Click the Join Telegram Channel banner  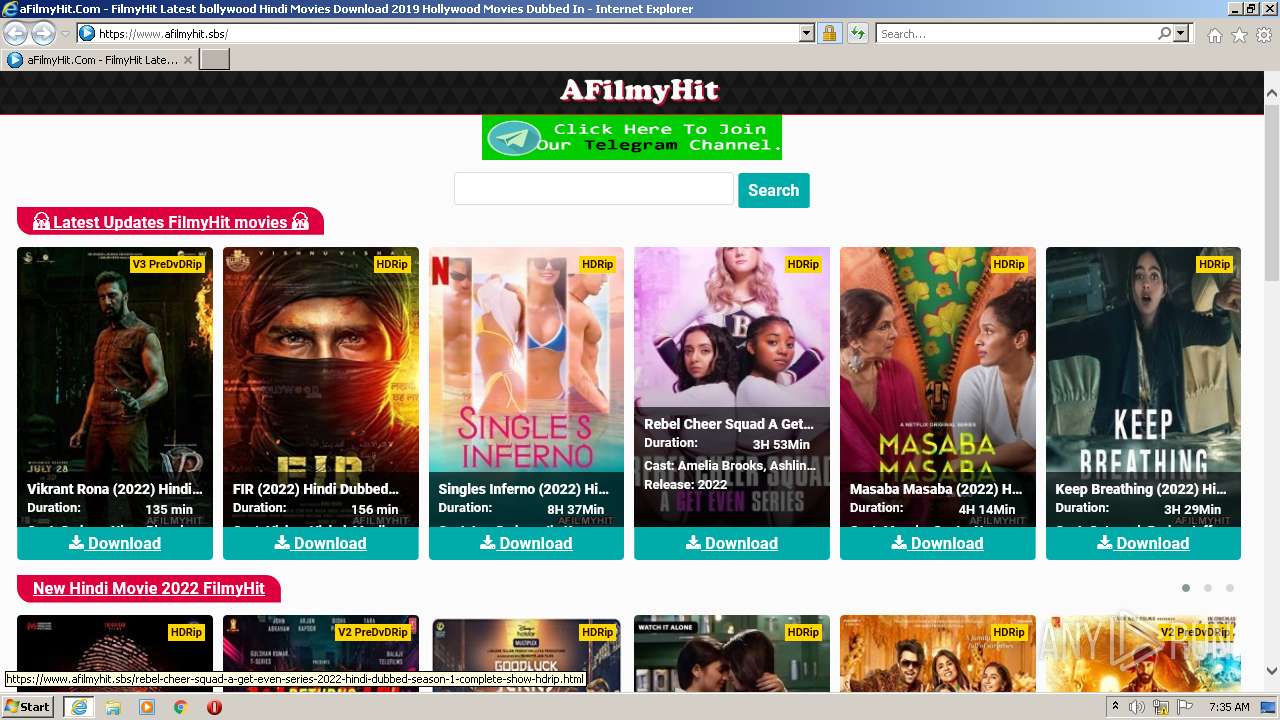point(632,137)
